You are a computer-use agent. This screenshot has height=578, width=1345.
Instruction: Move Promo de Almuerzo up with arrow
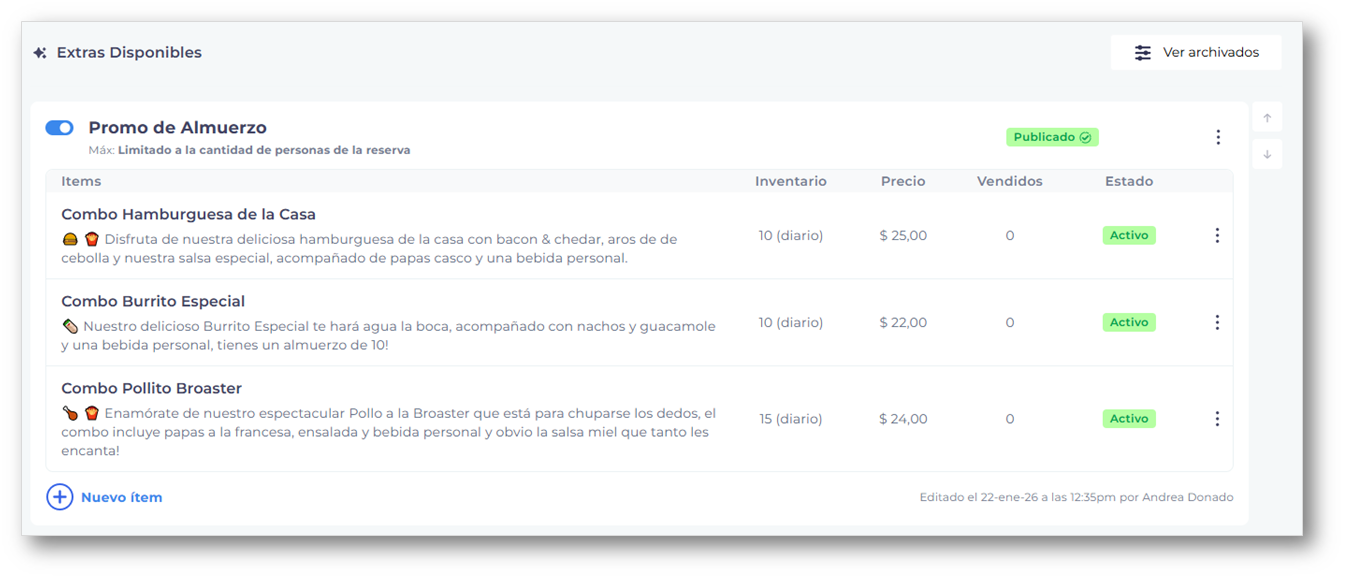[x=1267, y=118]
